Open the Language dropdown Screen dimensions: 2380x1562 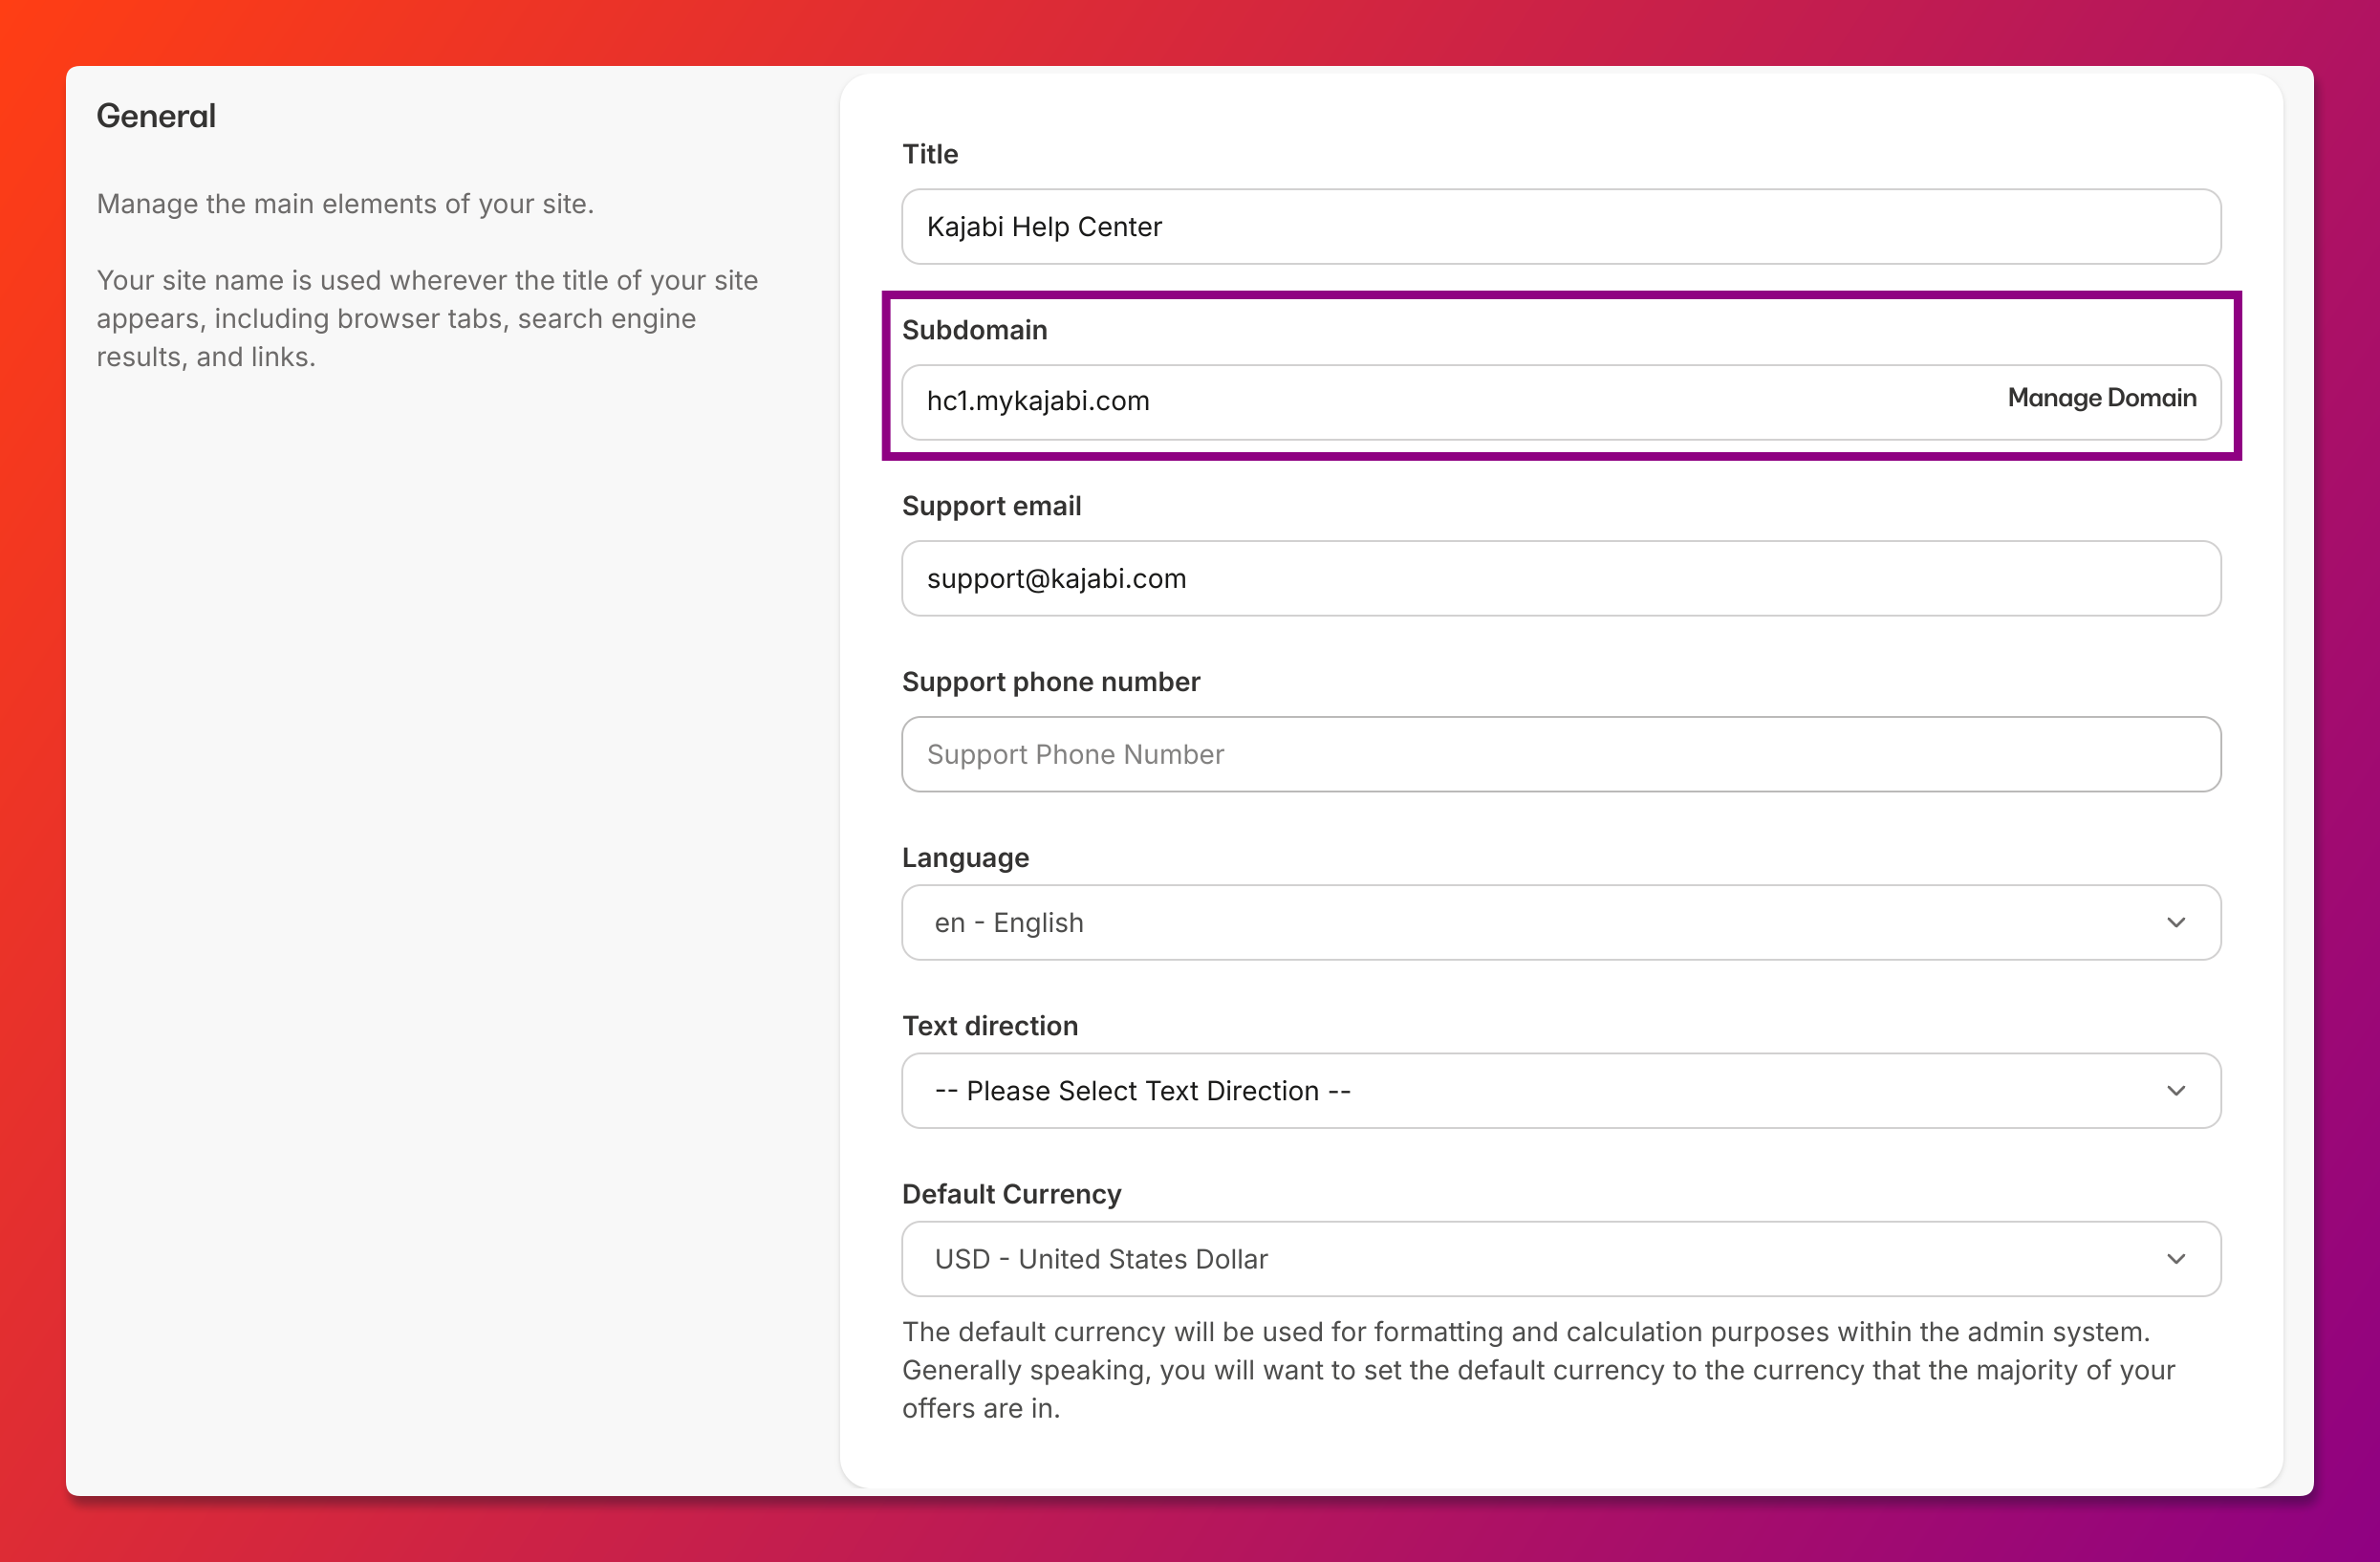[1561, 923]
